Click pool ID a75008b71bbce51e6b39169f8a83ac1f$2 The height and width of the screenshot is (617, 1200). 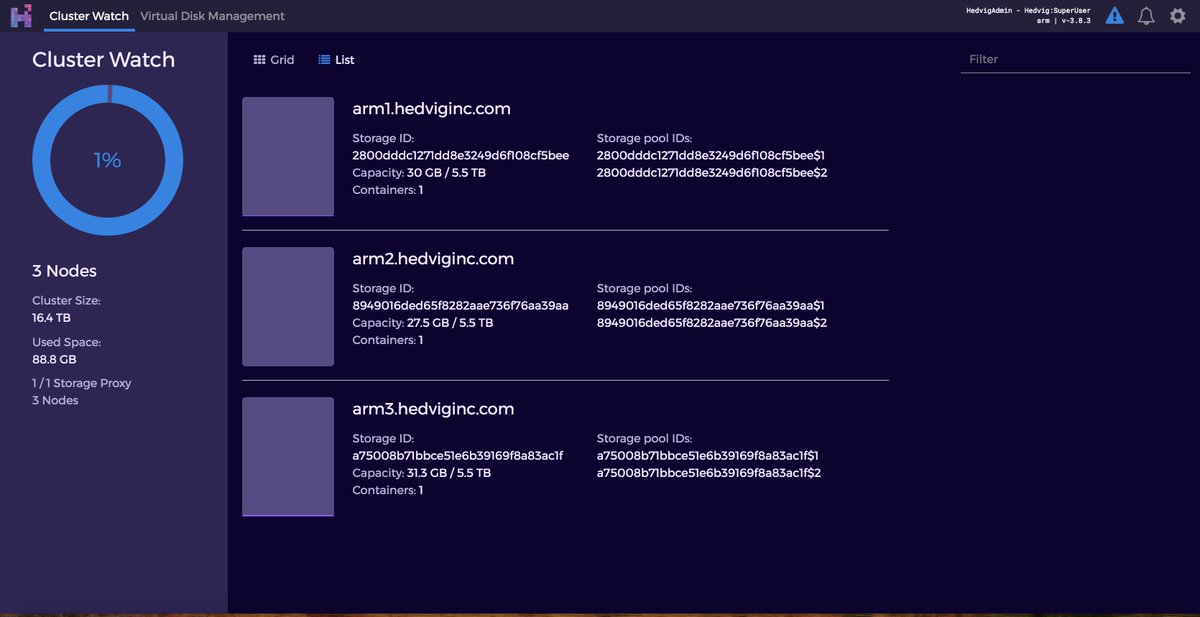tap(709, 472)
